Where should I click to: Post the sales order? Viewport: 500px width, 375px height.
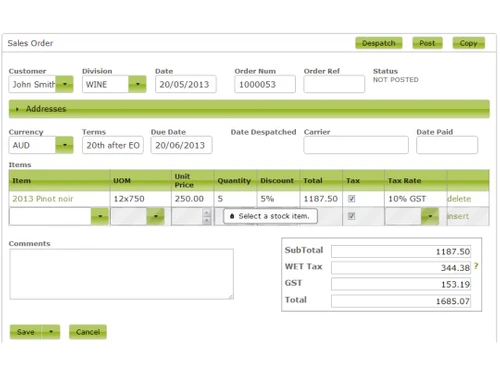pyautogui.click(x=427, y=43)
